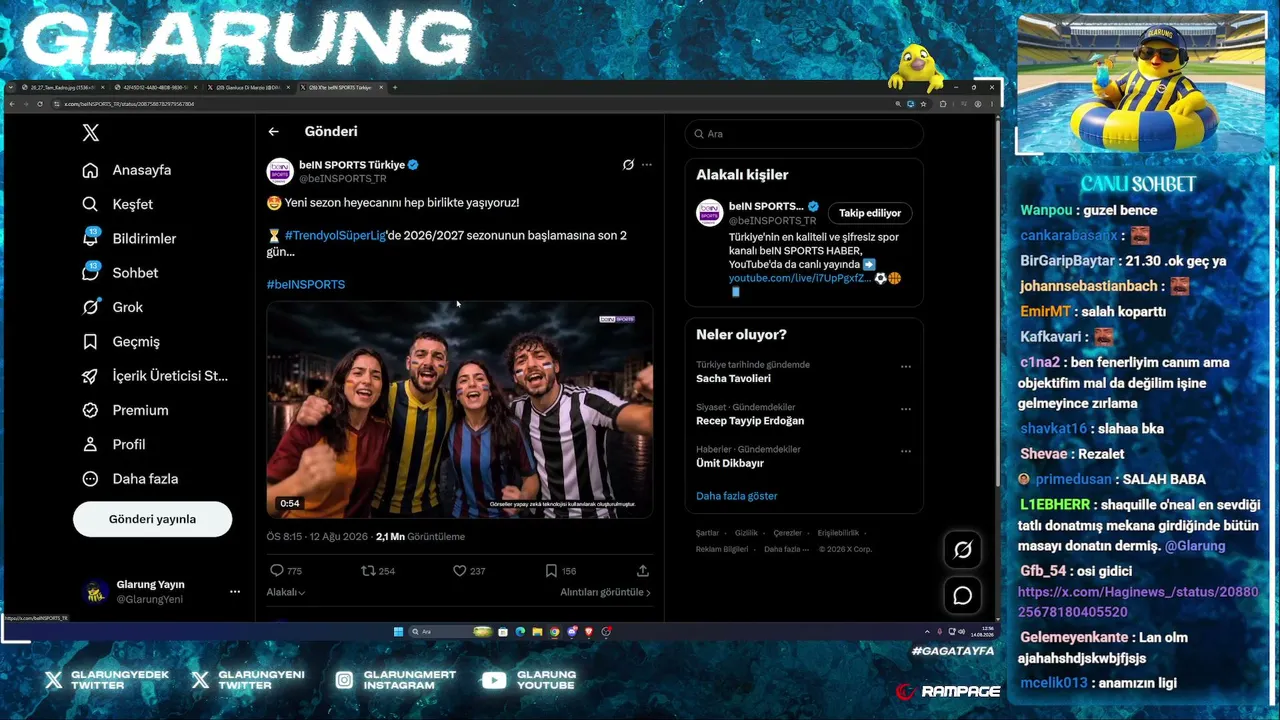Open the floating Grok button

point(963,550)
